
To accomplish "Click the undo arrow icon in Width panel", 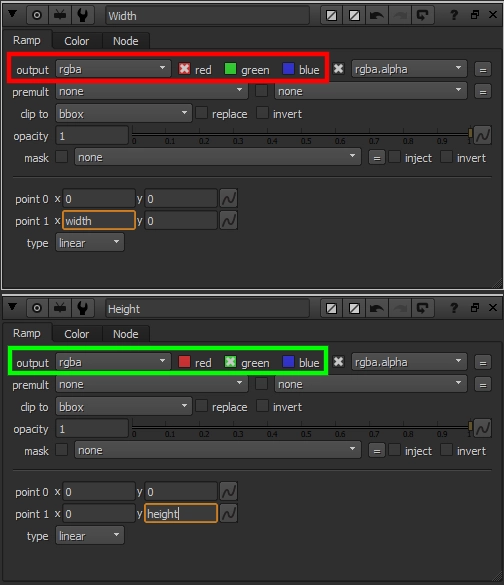I will pyautogui.click(x=377, y=15).
